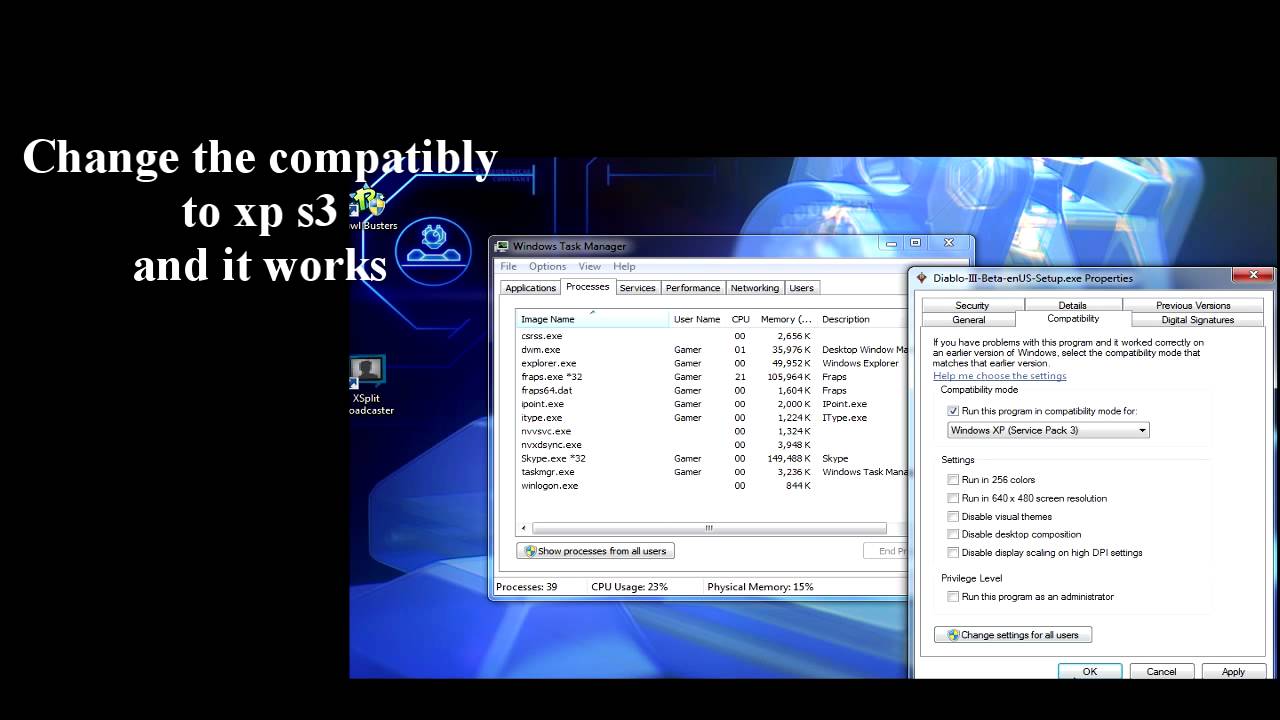This screenshot has width=1280, height=720.
Task: Select the winlogon.exe process row
Action: (x=712, y=486)
